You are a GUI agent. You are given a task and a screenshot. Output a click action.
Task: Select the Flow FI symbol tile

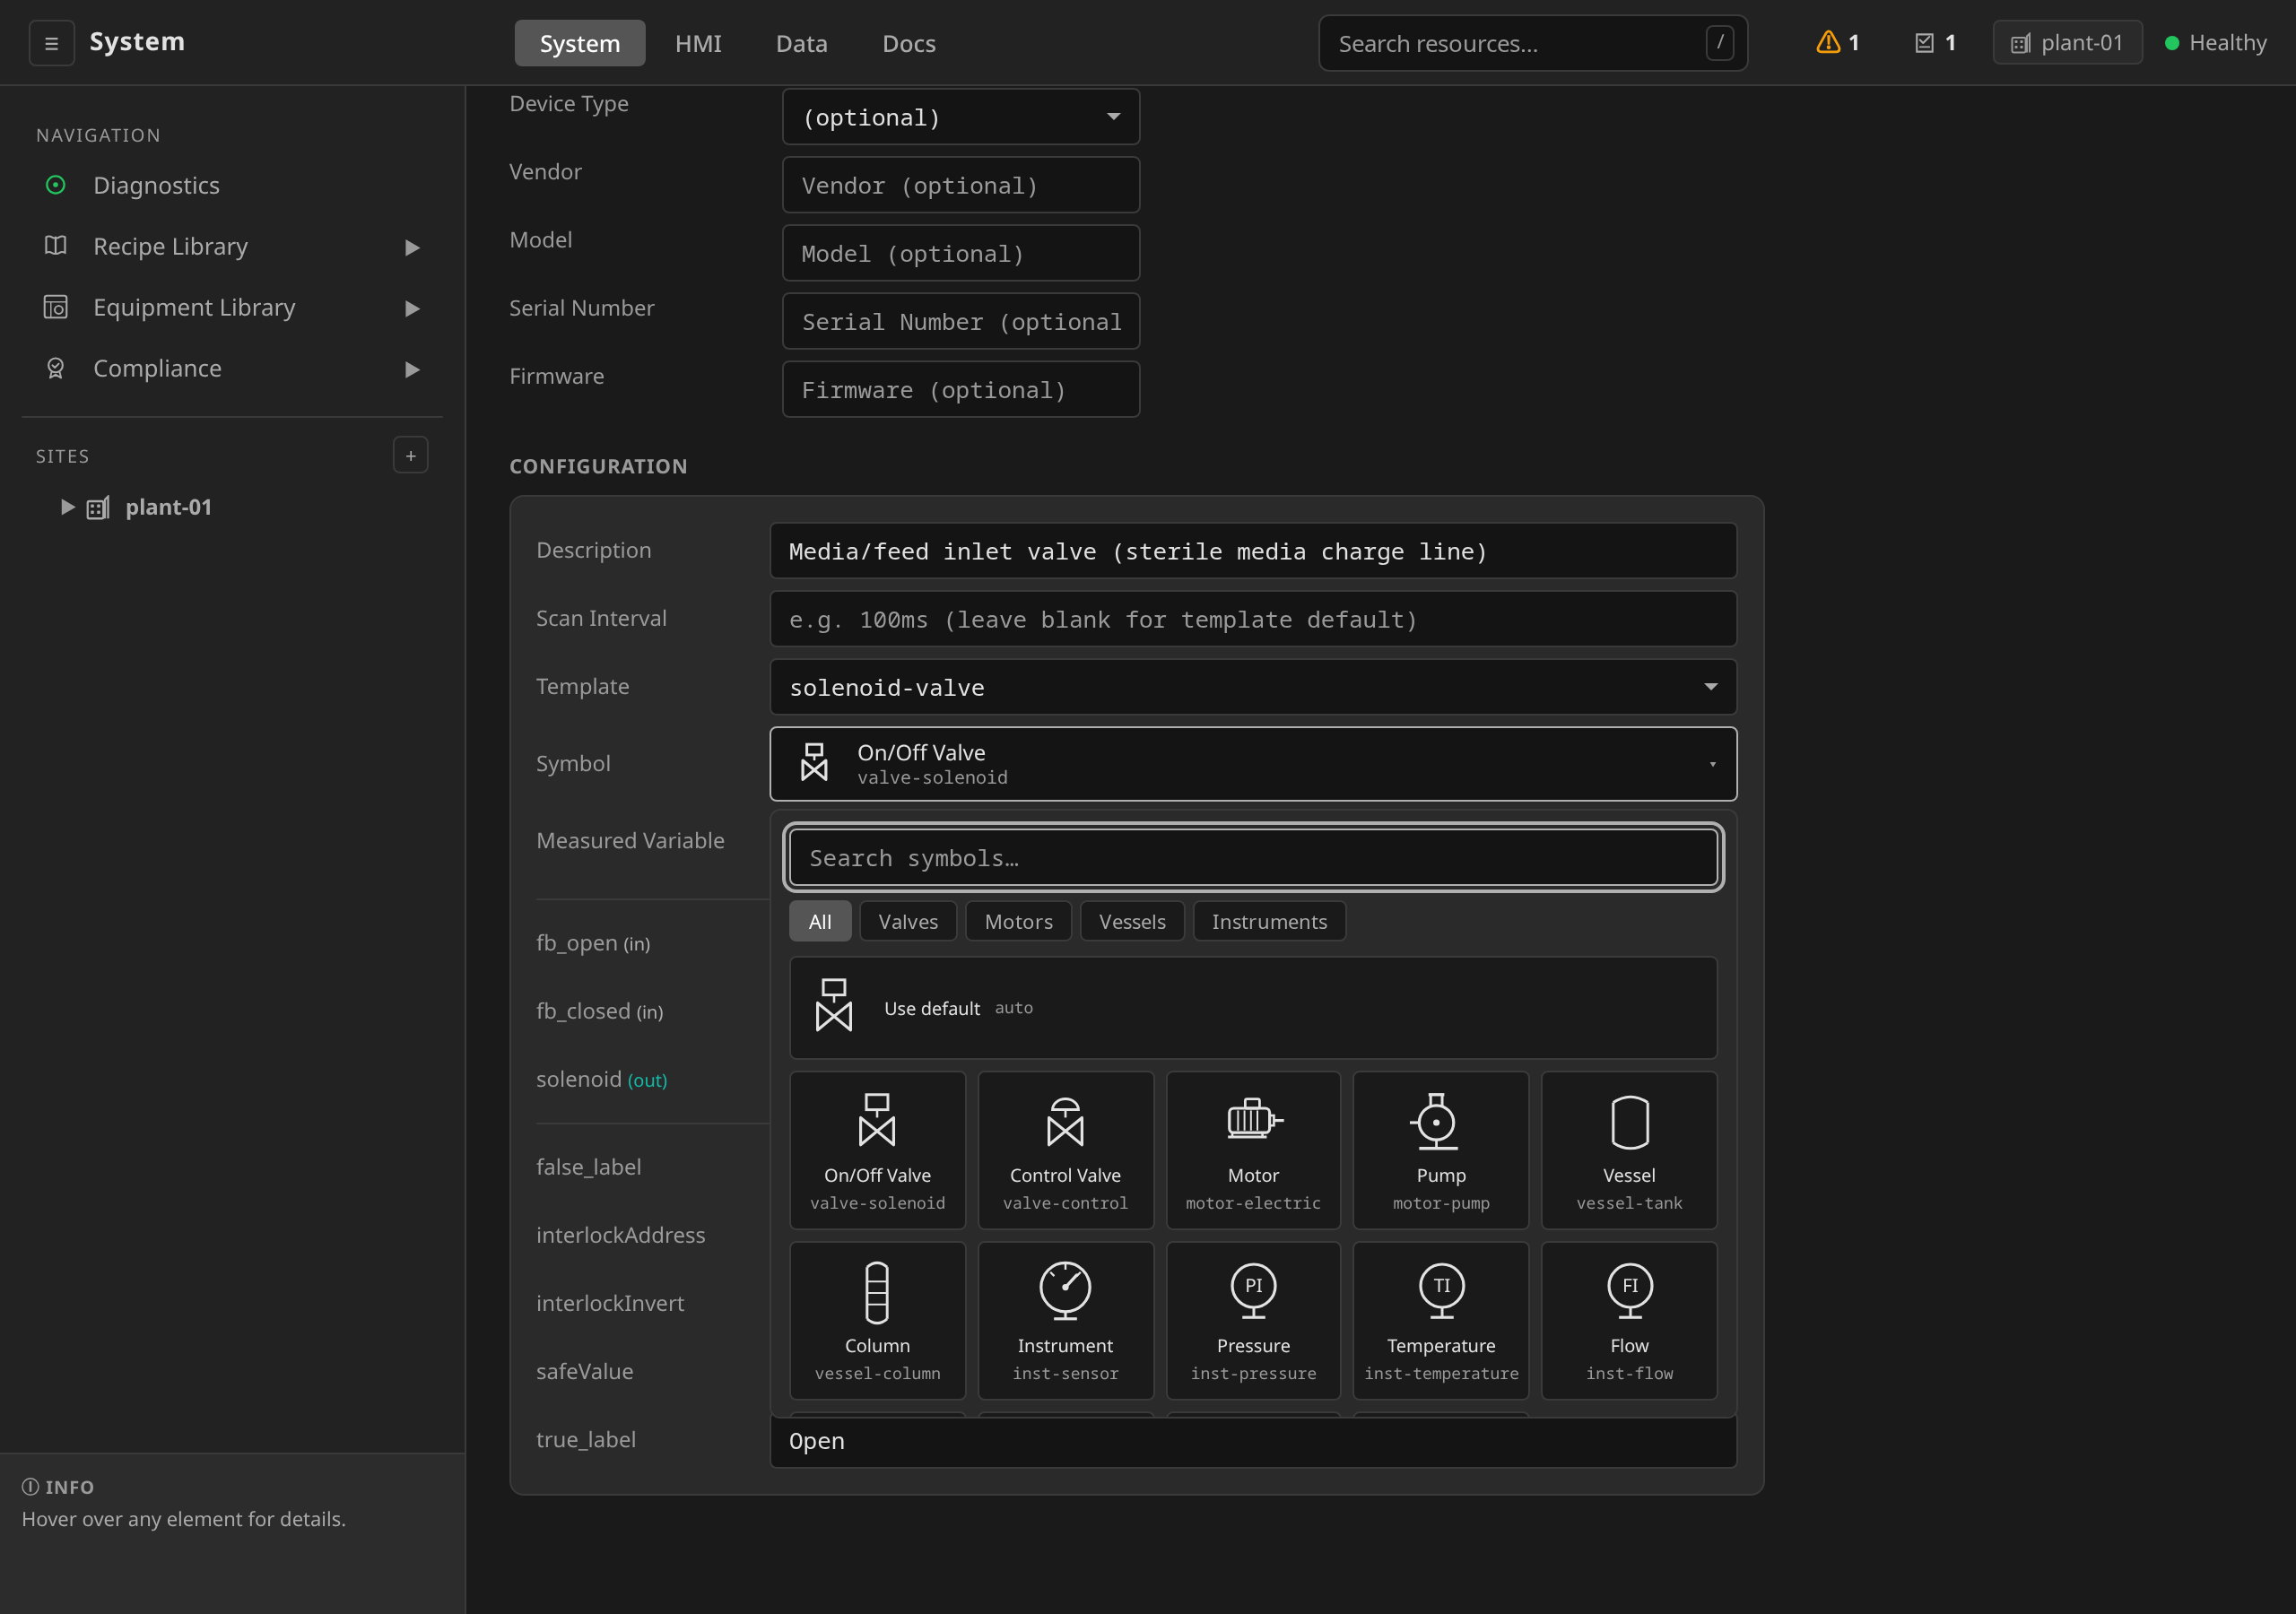[1629, 1320]
